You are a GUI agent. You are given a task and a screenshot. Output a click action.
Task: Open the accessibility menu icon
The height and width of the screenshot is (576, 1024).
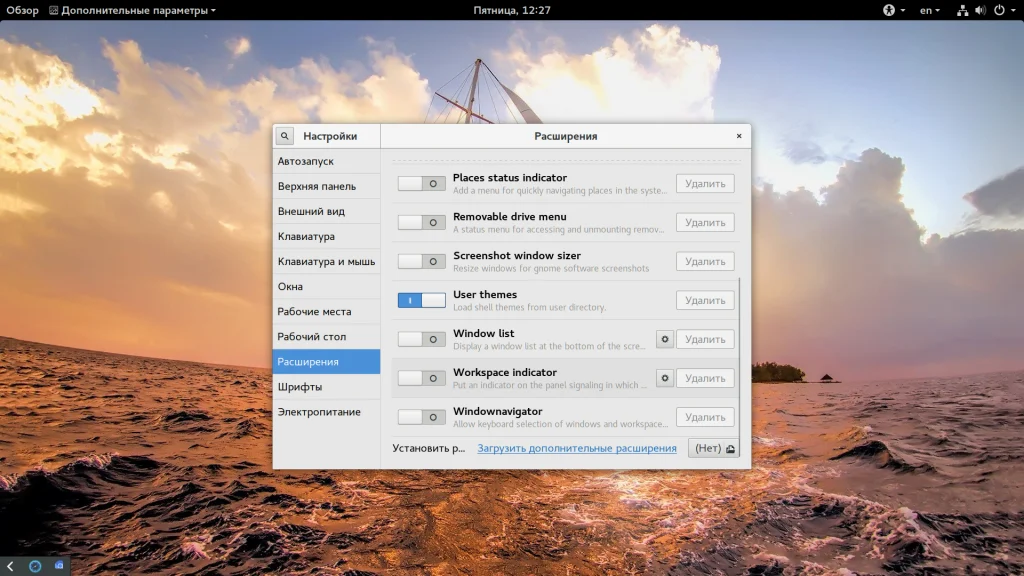[888, 10]
